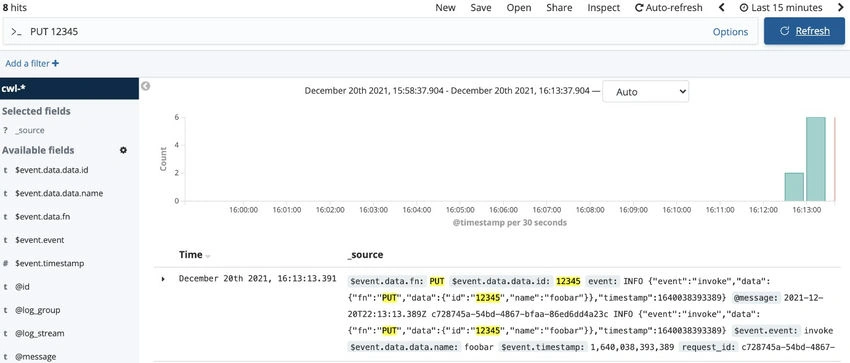The width and height of the screenshot is (850, 363).
Task: Click the Available fields heading
Action: tap(38, 150)
